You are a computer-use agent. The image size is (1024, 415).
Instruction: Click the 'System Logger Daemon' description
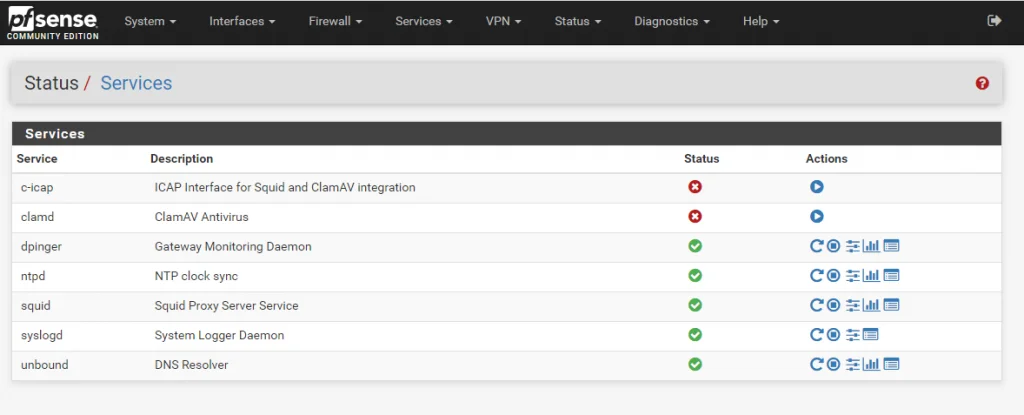219,335
